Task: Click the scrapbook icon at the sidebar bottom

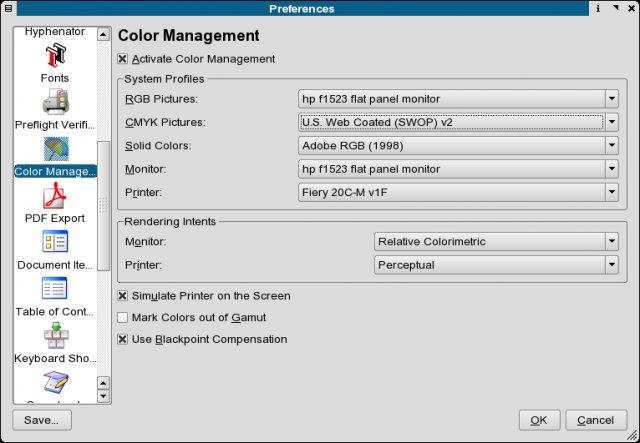Action: (56, 382)
